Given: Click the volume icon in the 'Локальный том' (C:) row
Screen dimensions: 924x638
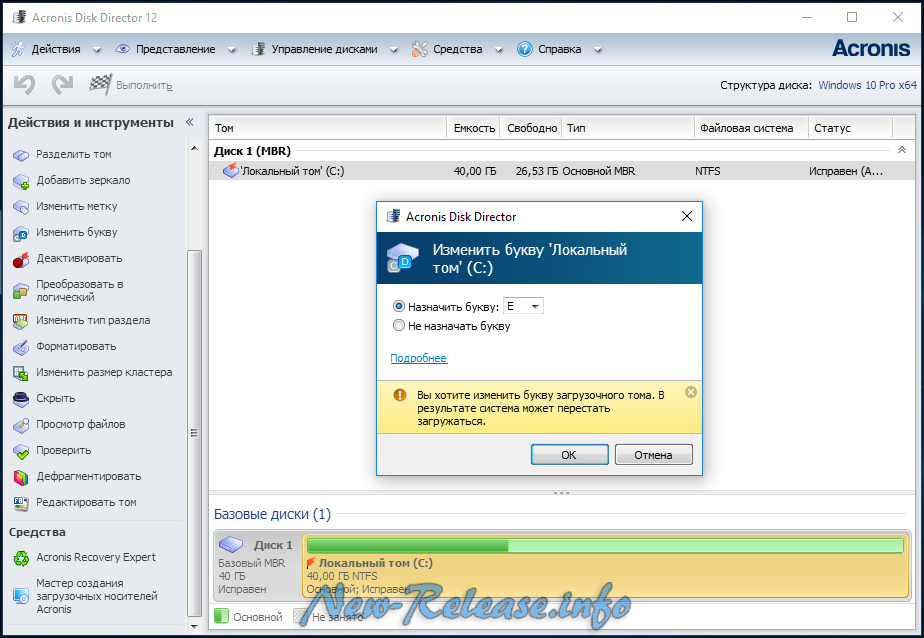Looking at the screenshot, I should point(230,171).
